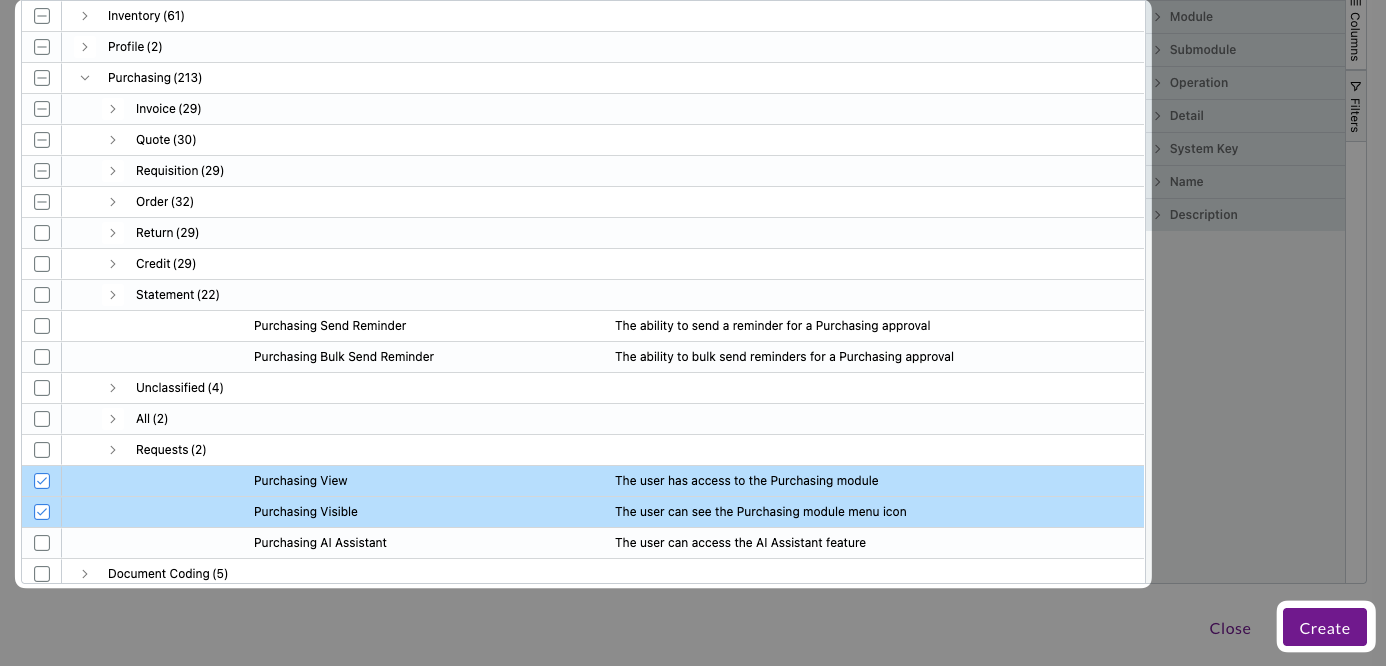The height and width of the screenshot is (666, 1386).
Task: Expand the Quote (30) subgroup chevron
Action: click(x=113, y=140)
